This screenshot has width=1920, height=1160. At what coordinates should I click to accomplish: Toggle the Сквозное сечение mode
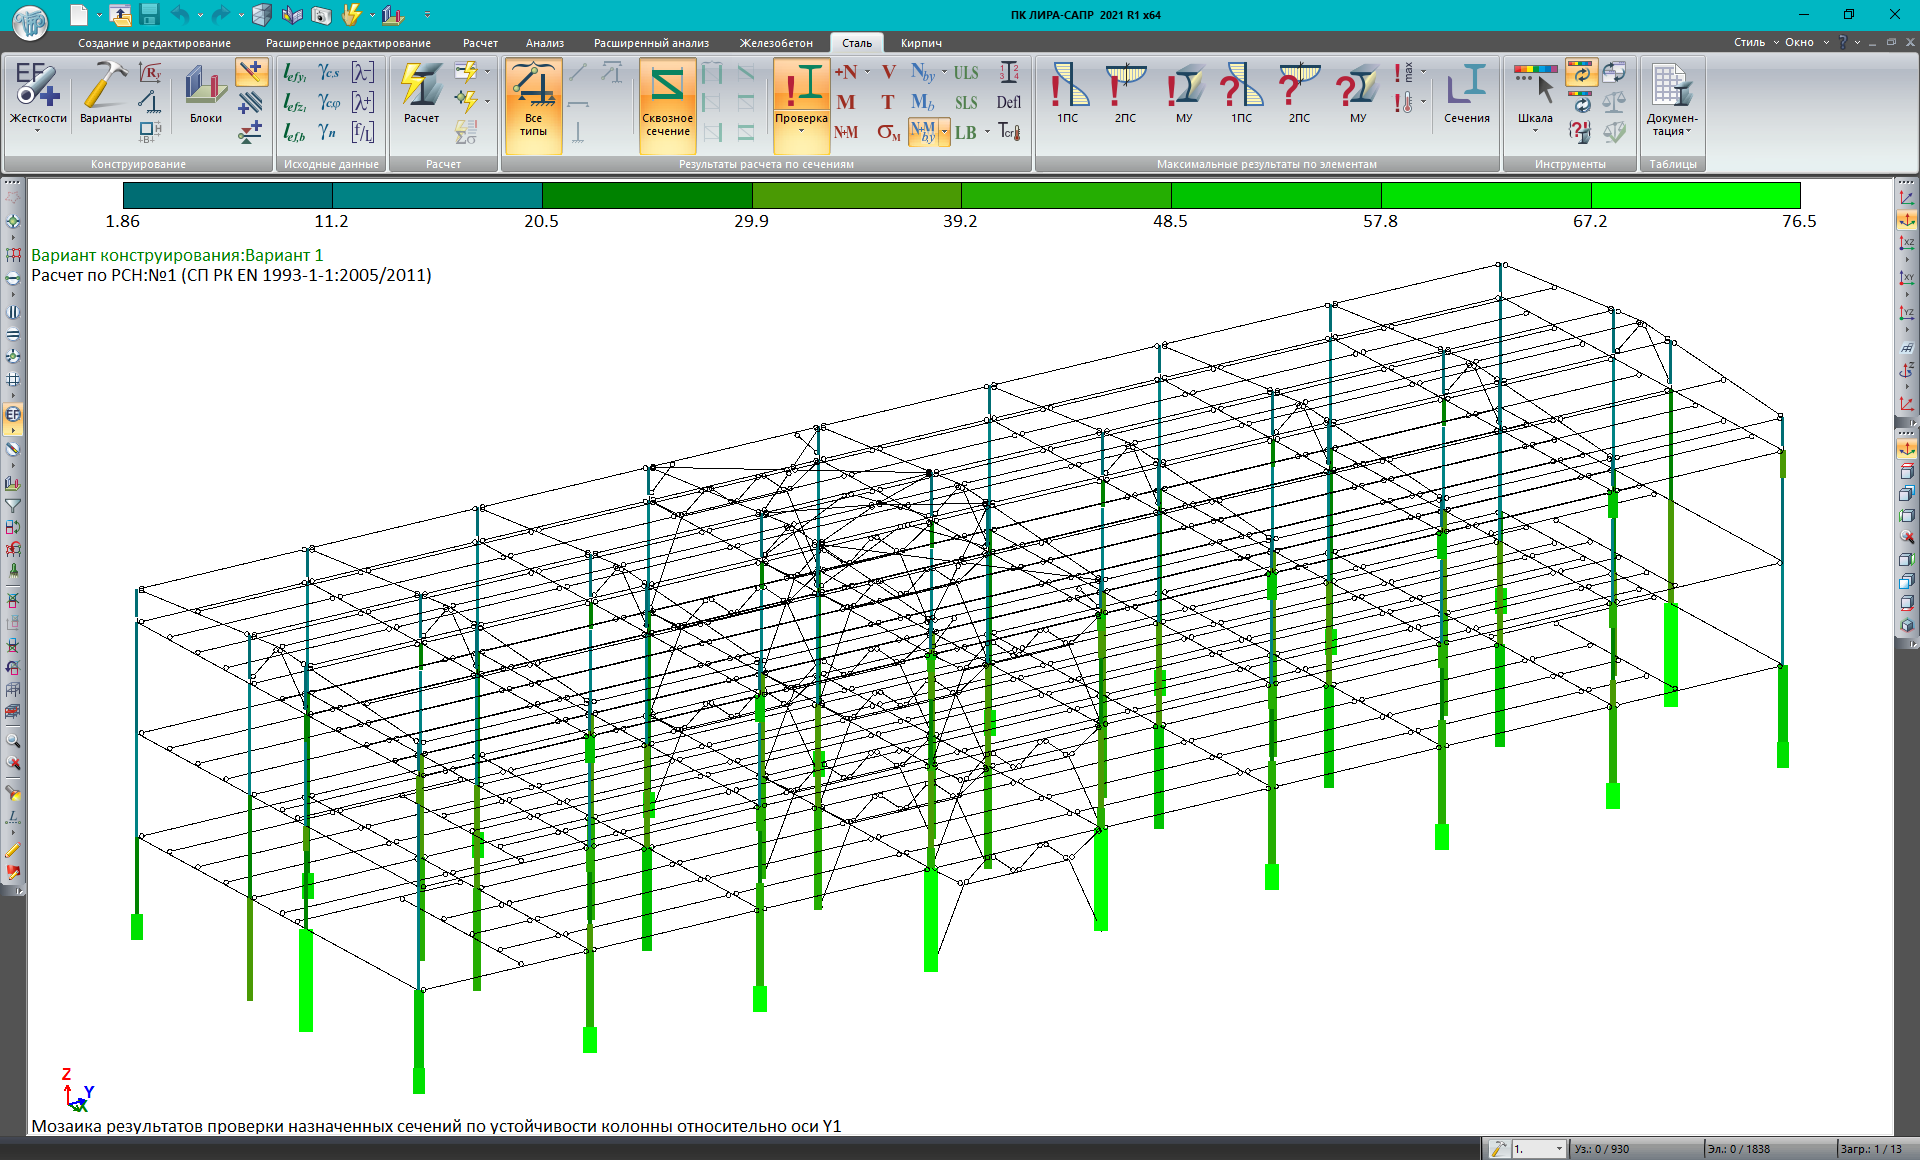click(667, 100)
